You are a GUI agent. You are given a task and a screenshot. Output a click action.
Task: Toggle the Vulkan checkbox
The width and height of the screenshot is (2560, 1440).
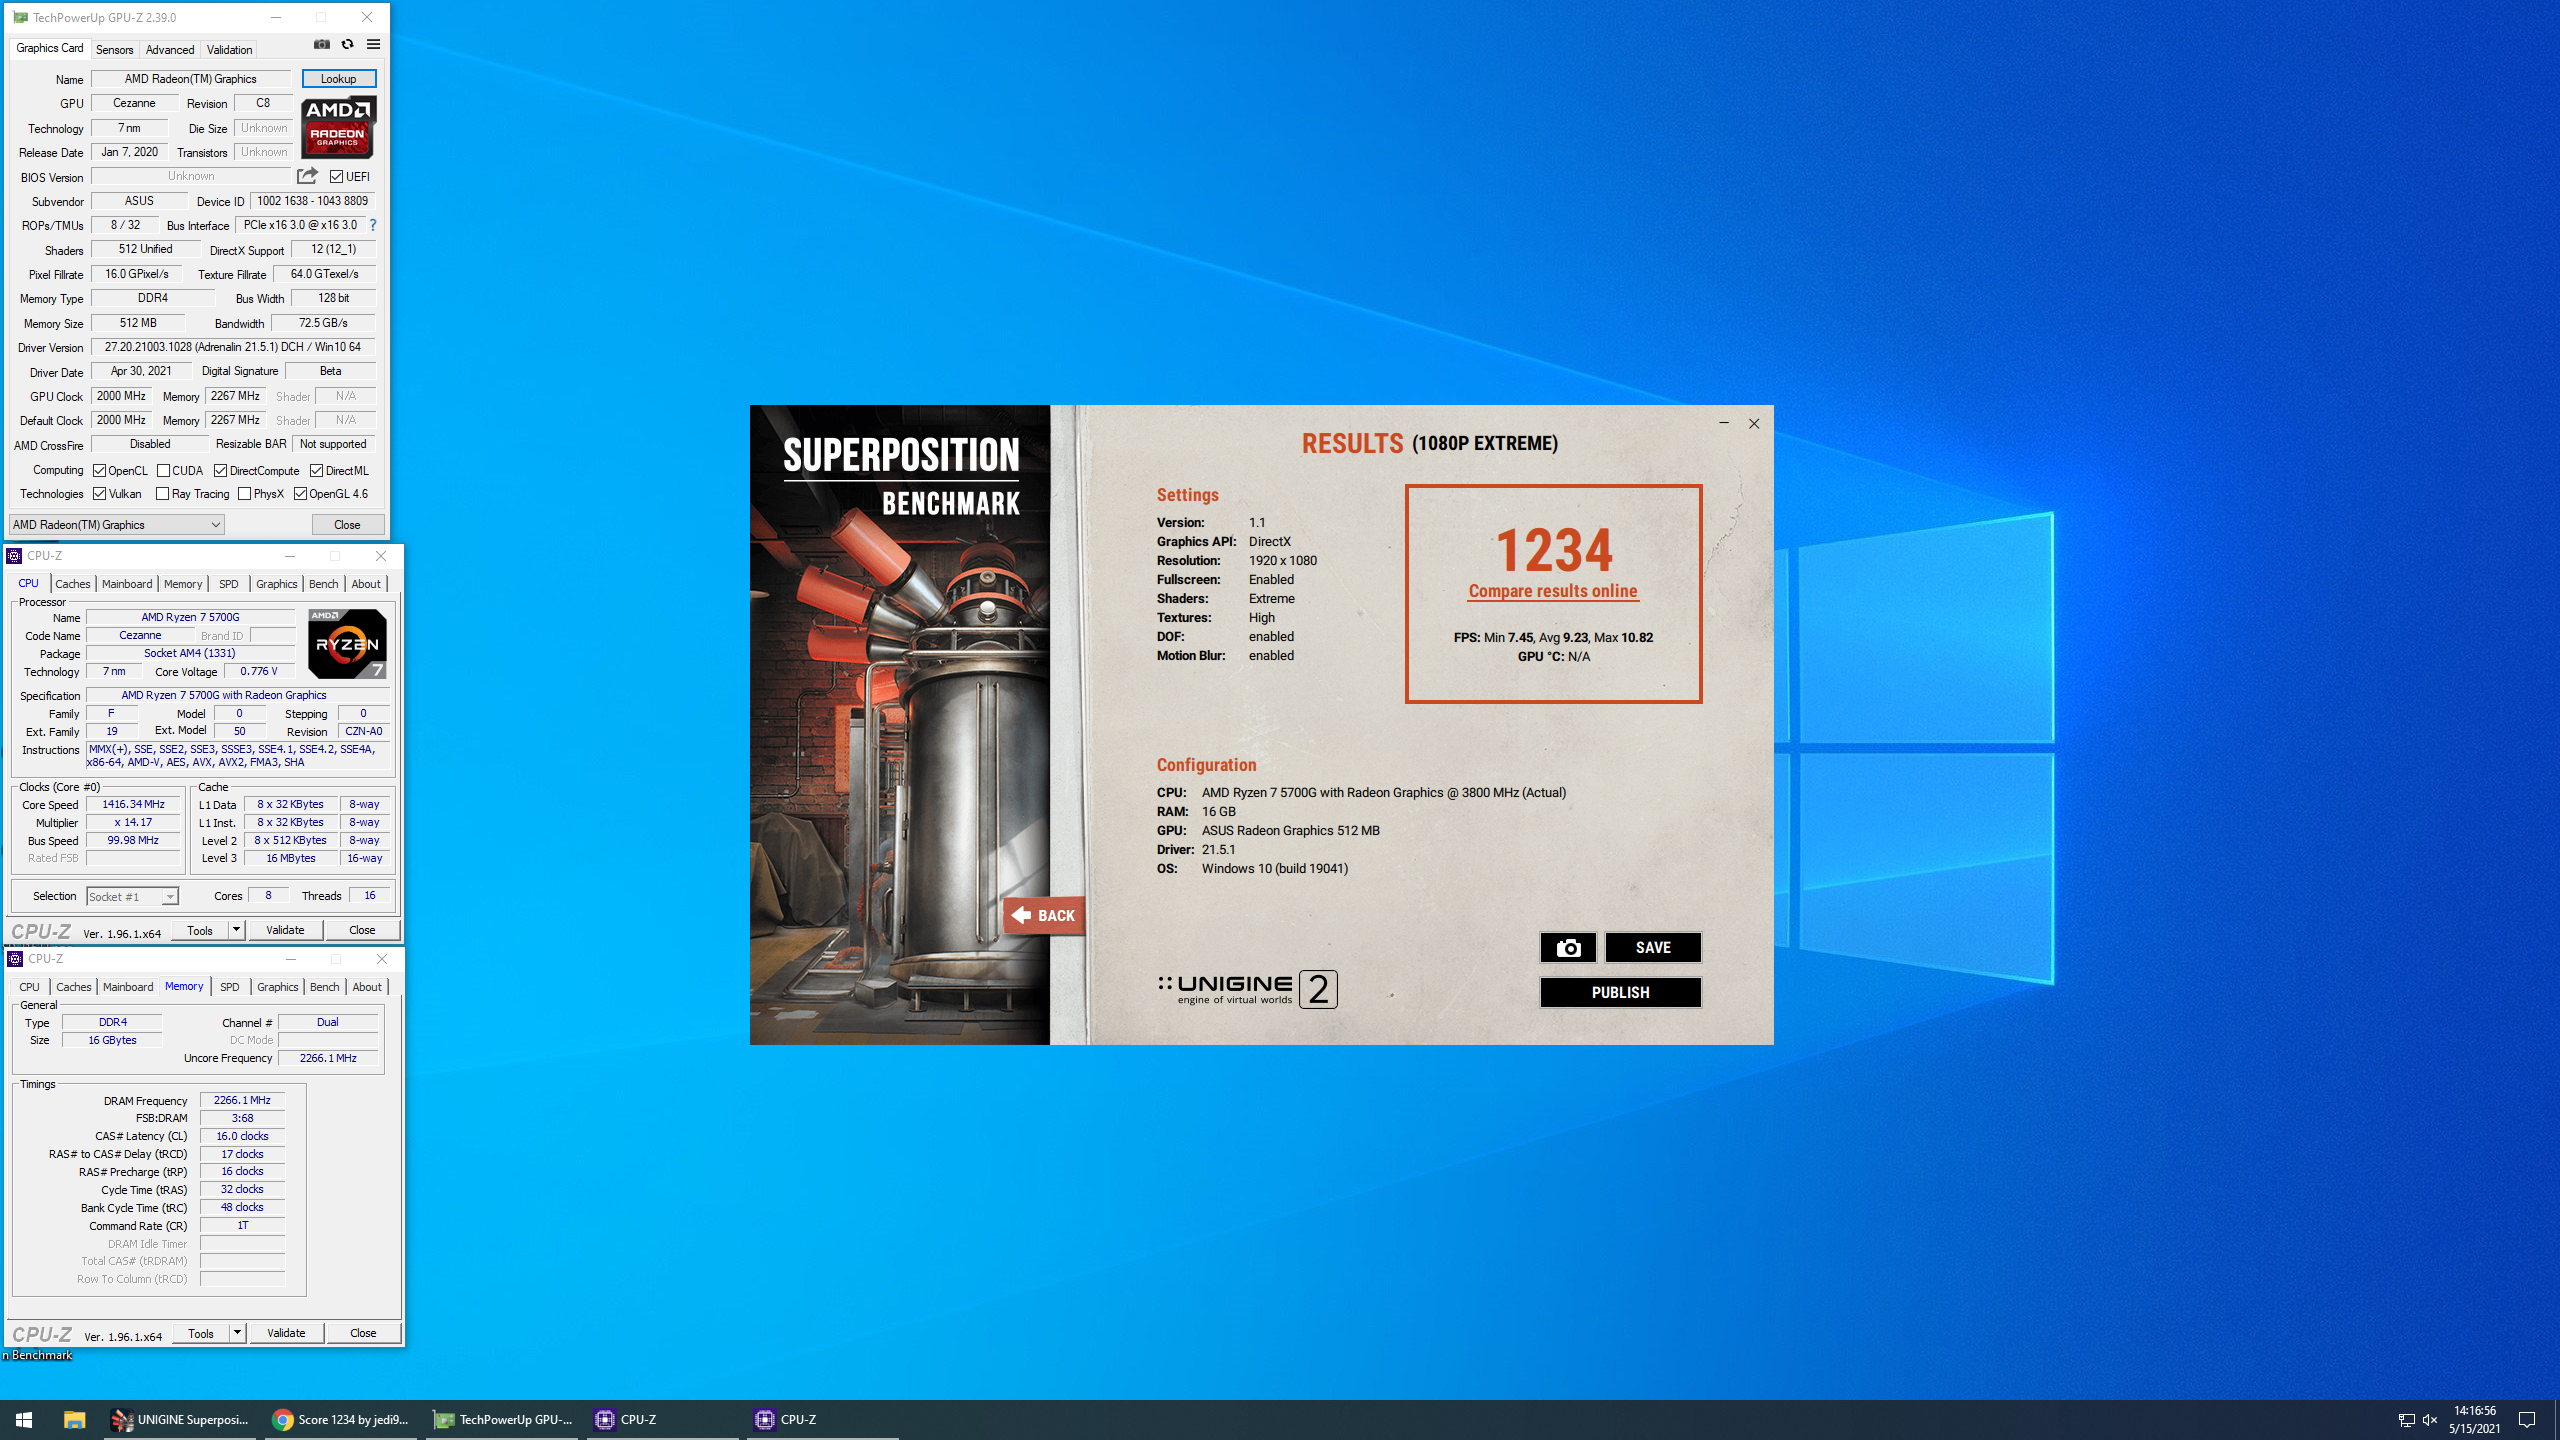[x=100, y=494]
